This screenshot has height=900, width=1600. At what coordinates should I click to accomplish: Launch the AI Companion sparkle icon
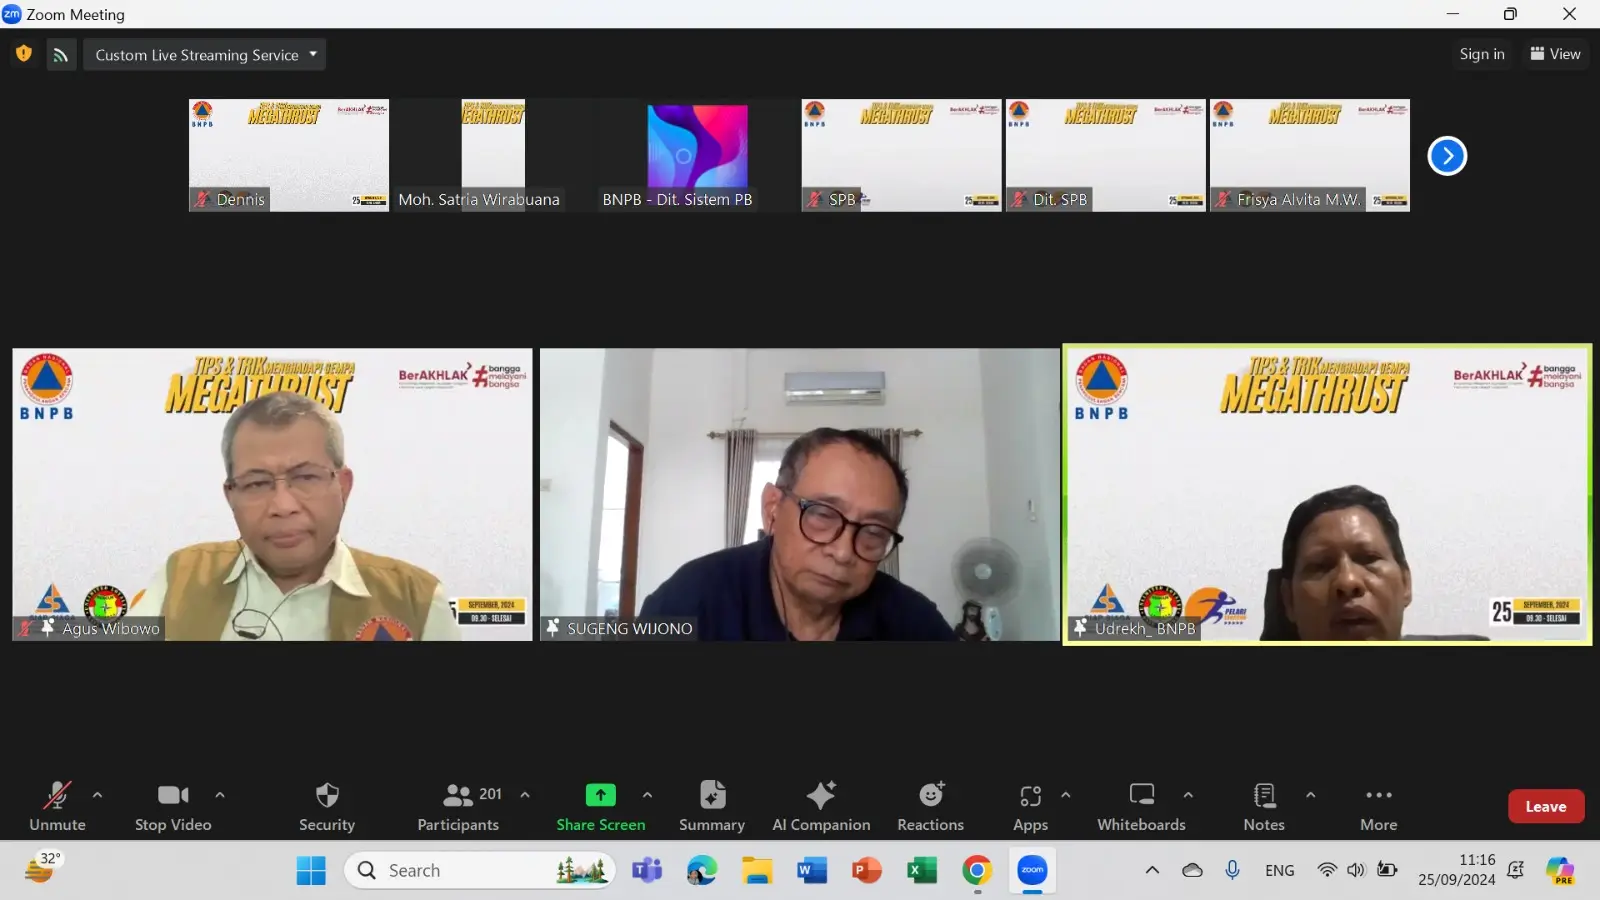[821, 795]
